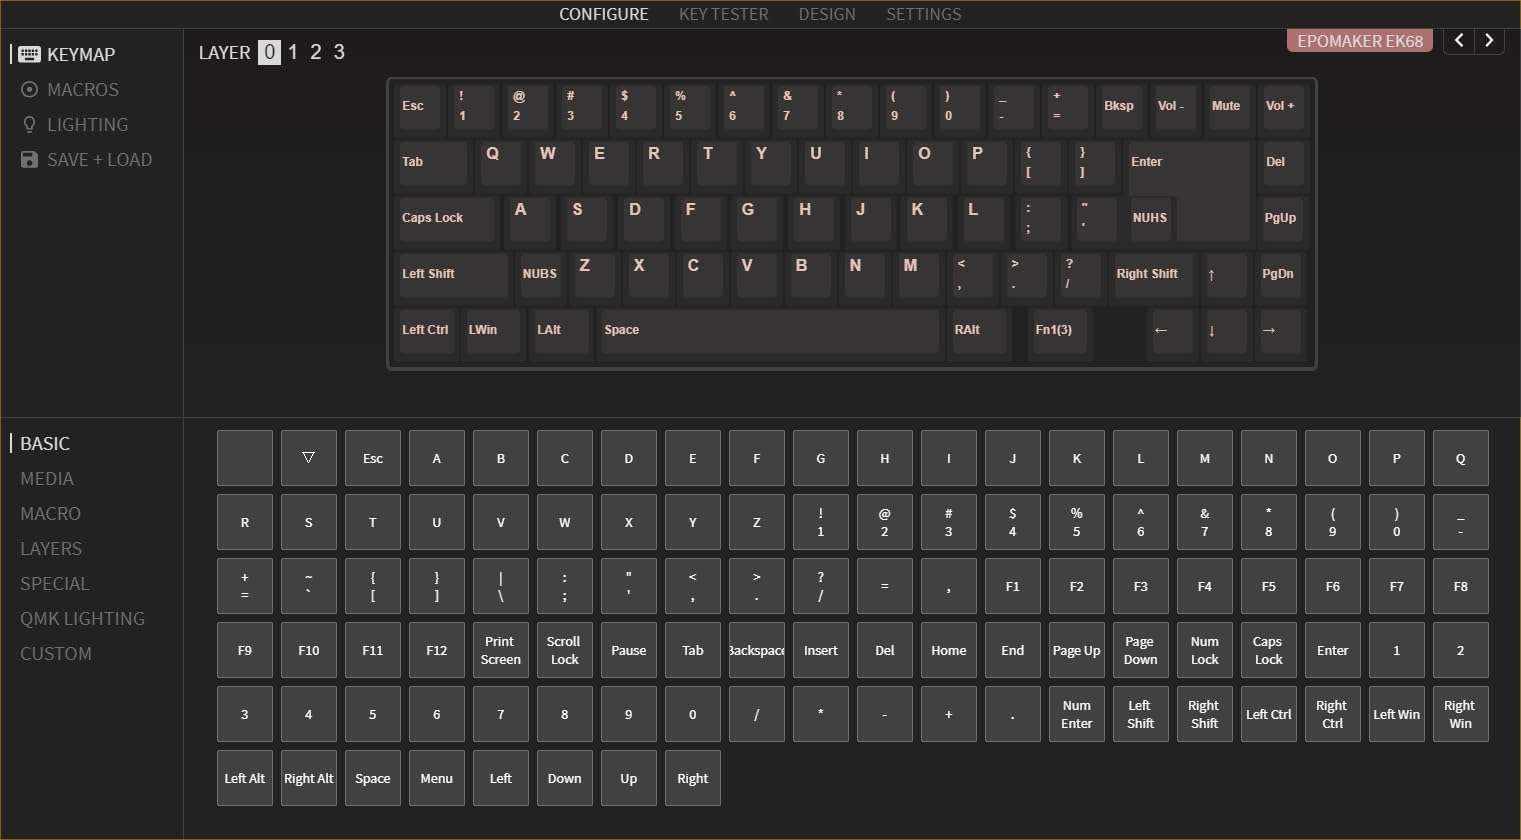
Task: Select the Fn1(3) key on keyboard layout
Action: (1058, 331)
